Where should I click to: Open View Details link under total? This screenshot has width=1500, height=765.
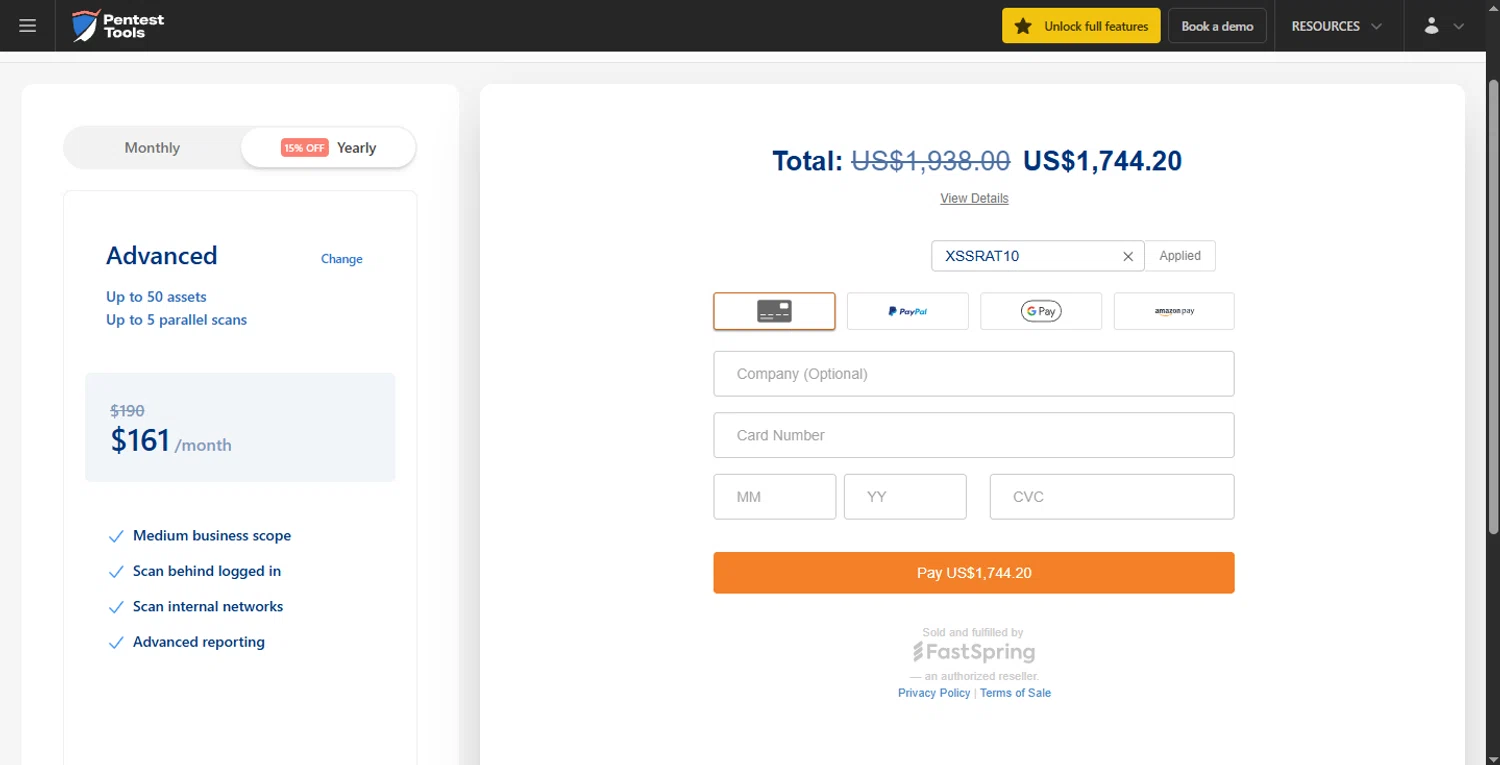[x=974, y=198]
